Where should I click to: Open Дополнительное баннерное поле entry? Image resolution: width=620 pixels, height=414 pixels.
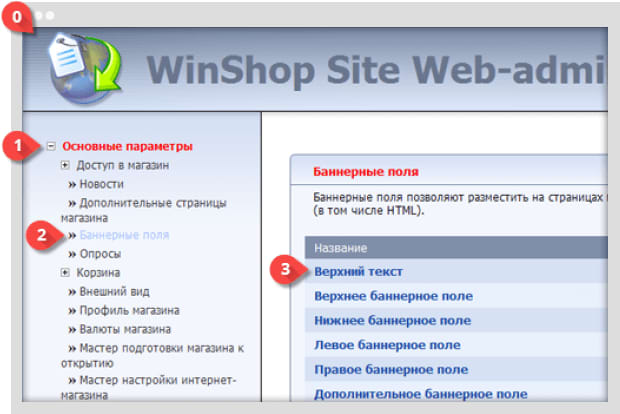pyautogui.click(x=421, y=394)
